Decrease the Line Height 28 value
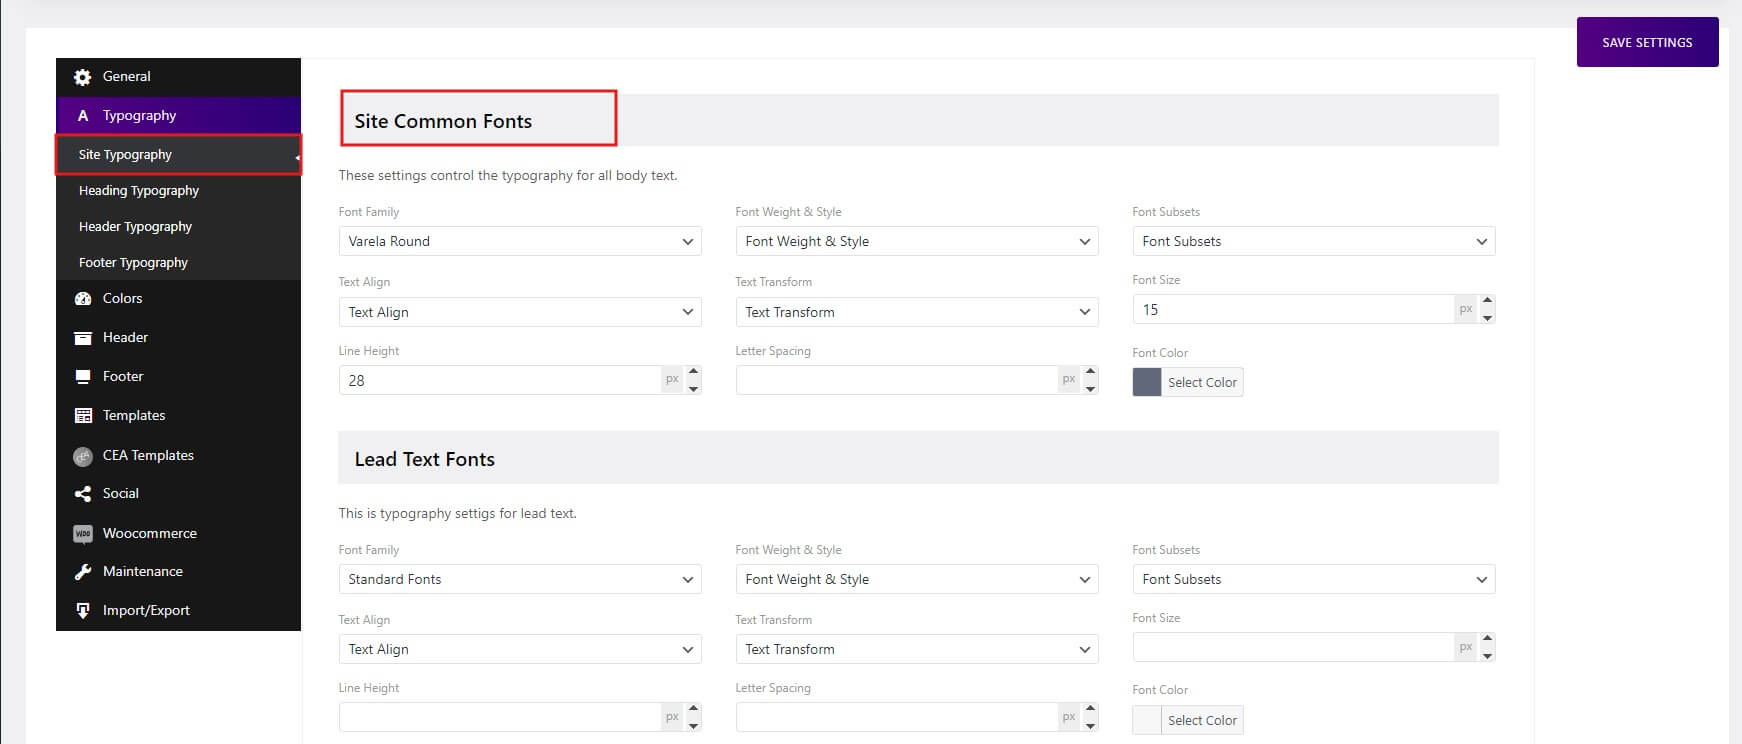The image size is (1742, 744). pos(693,388)
